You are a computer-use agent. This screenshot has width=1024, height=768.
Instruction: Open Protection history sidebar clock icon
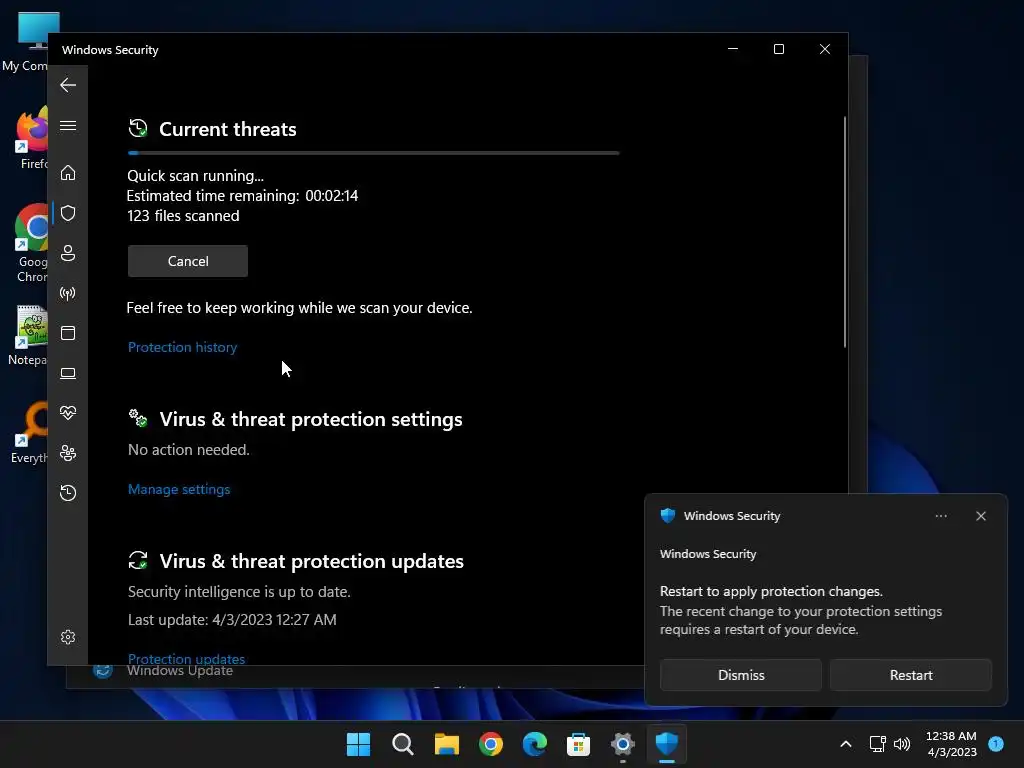[68, 492]
